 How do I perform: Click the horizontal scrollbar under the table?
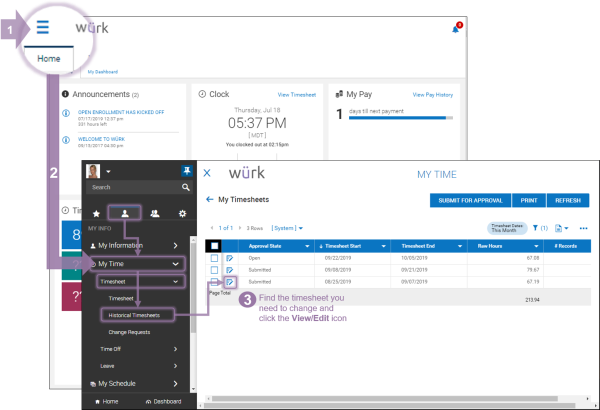point(385,399)
